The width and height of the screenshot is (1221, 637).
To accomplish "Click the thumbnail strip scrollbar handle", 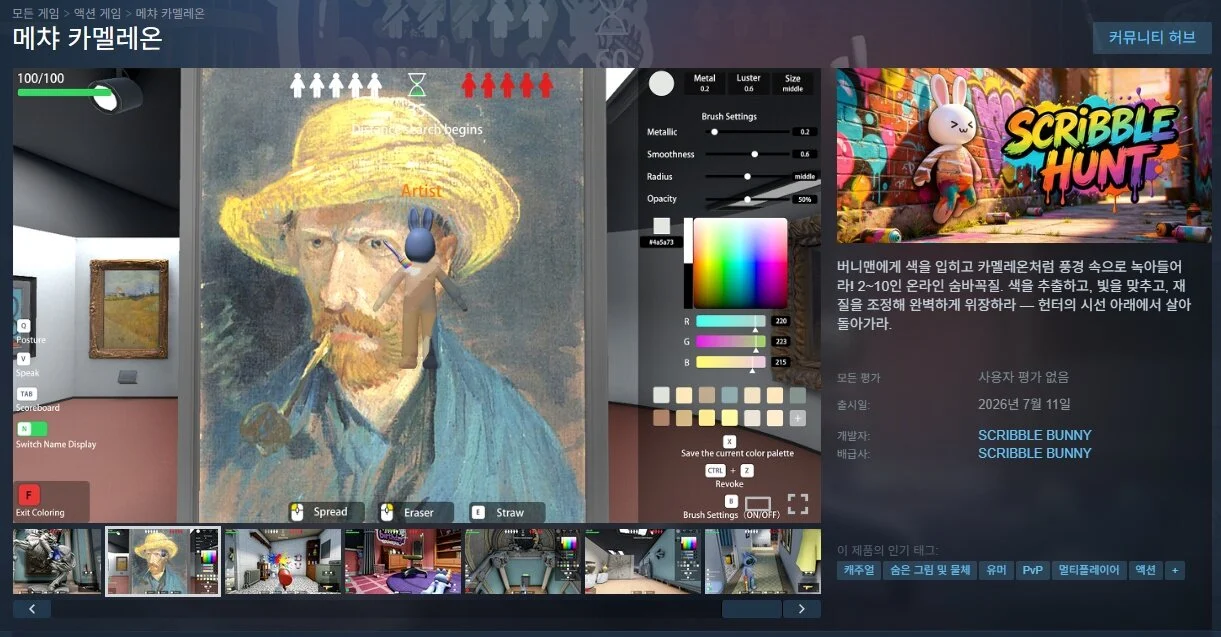I will 751,608.
